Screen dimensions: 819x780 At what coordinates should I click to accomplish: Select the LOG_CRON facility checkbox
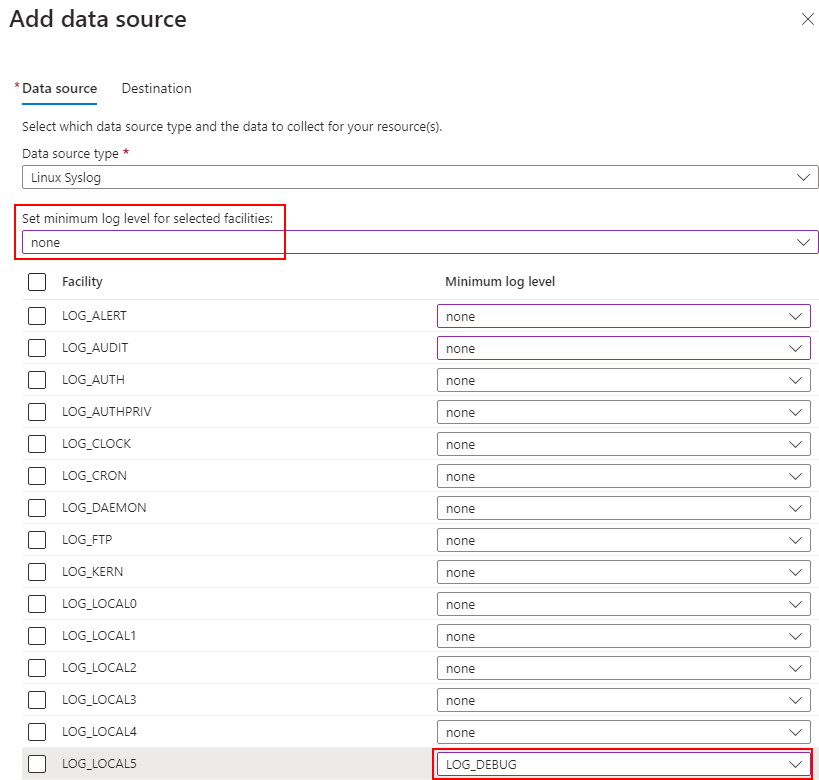click(x=37, y=476)
